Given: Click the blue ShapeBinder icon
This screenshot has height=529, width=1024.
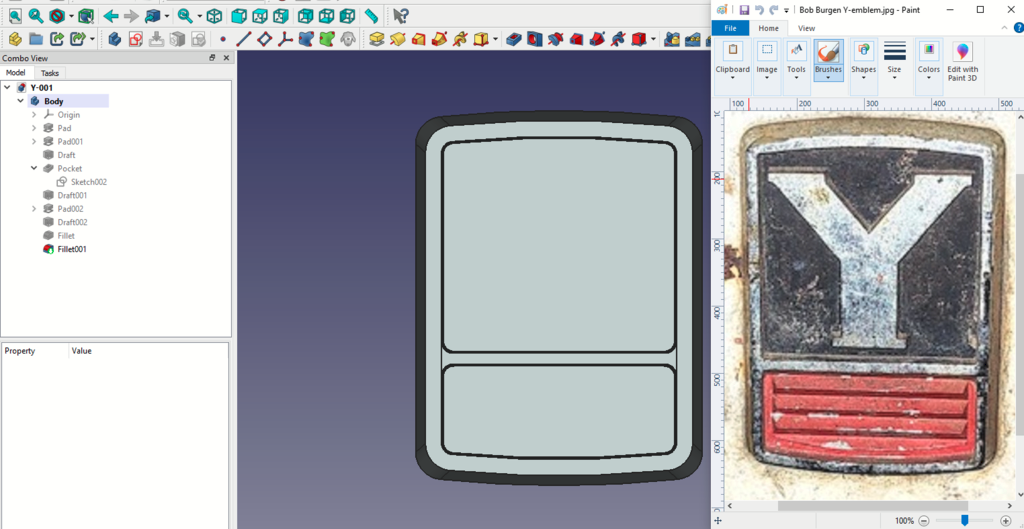Looking at the screenshot, I should click(306, 39).
